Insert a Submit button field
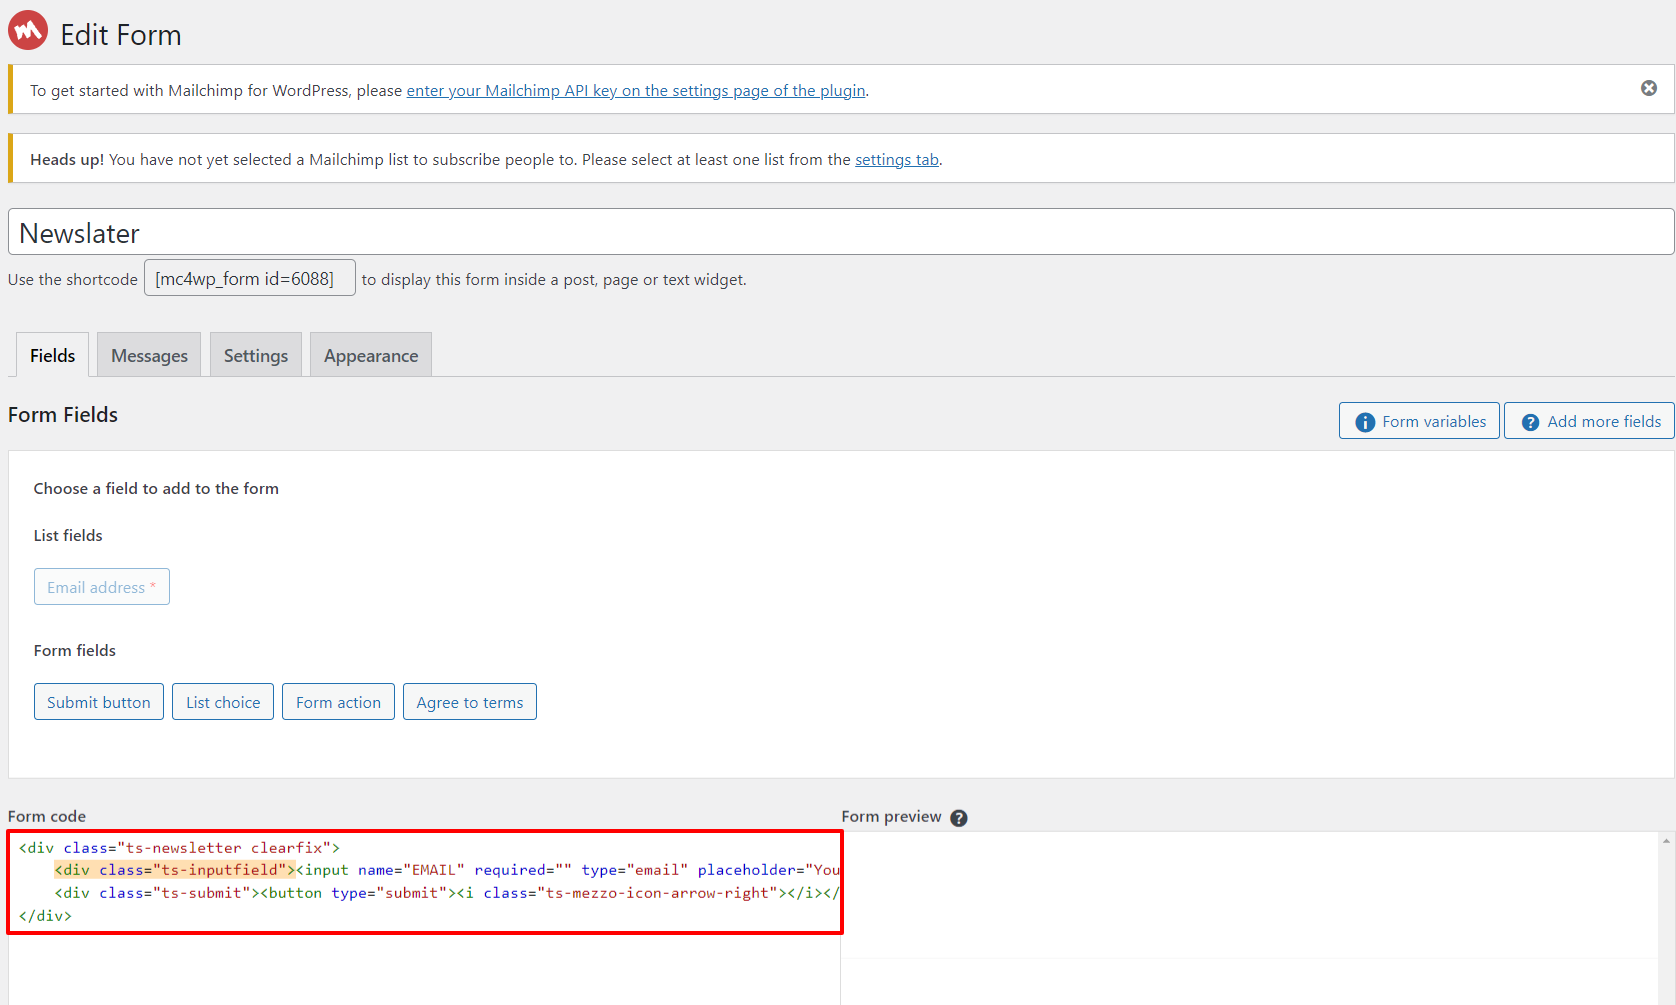 (x=98, y=702)
